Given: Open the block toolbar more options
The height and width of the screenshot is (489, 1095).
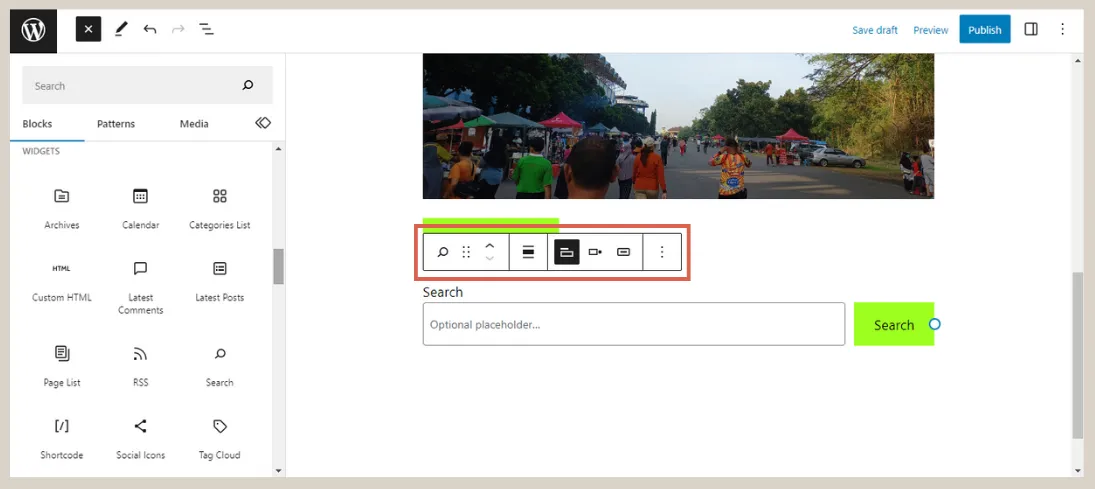Looking at the screenshot, I should 662,252.
